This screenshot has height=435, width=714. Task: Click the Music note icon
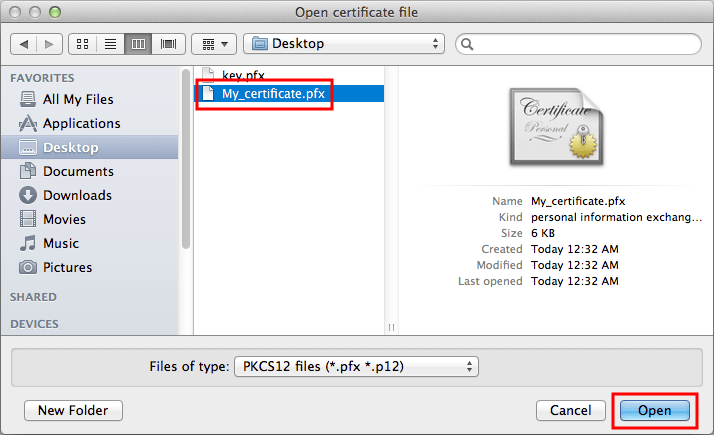28,243
